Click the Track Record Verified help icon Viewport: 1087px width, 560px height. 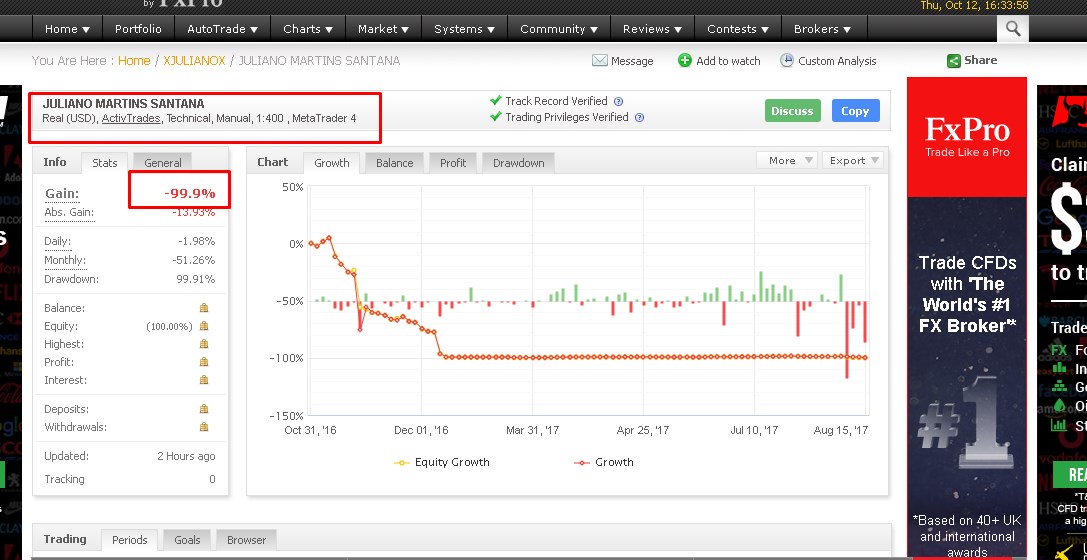[619, 101]
